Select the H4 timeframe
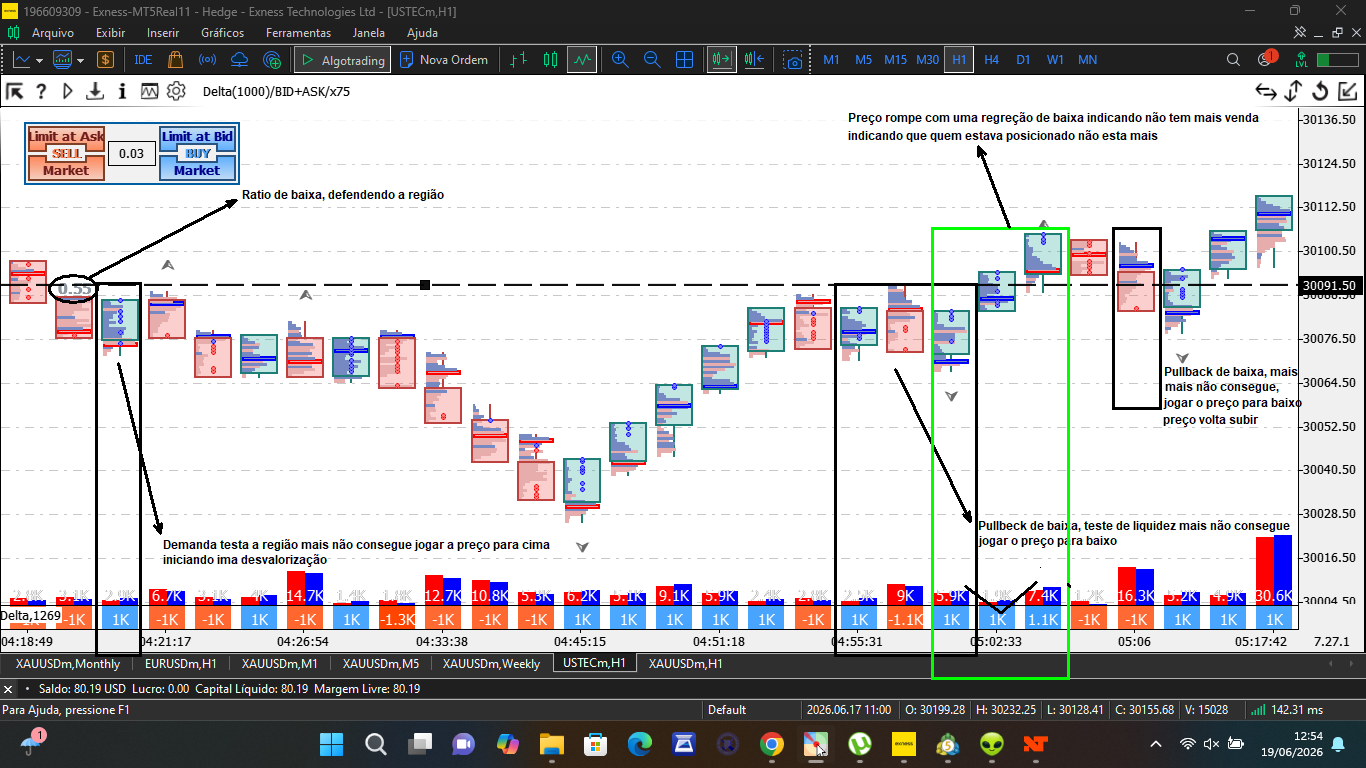Image resolution: width=1366 pixels, height=768 pixels. [991, 60]
